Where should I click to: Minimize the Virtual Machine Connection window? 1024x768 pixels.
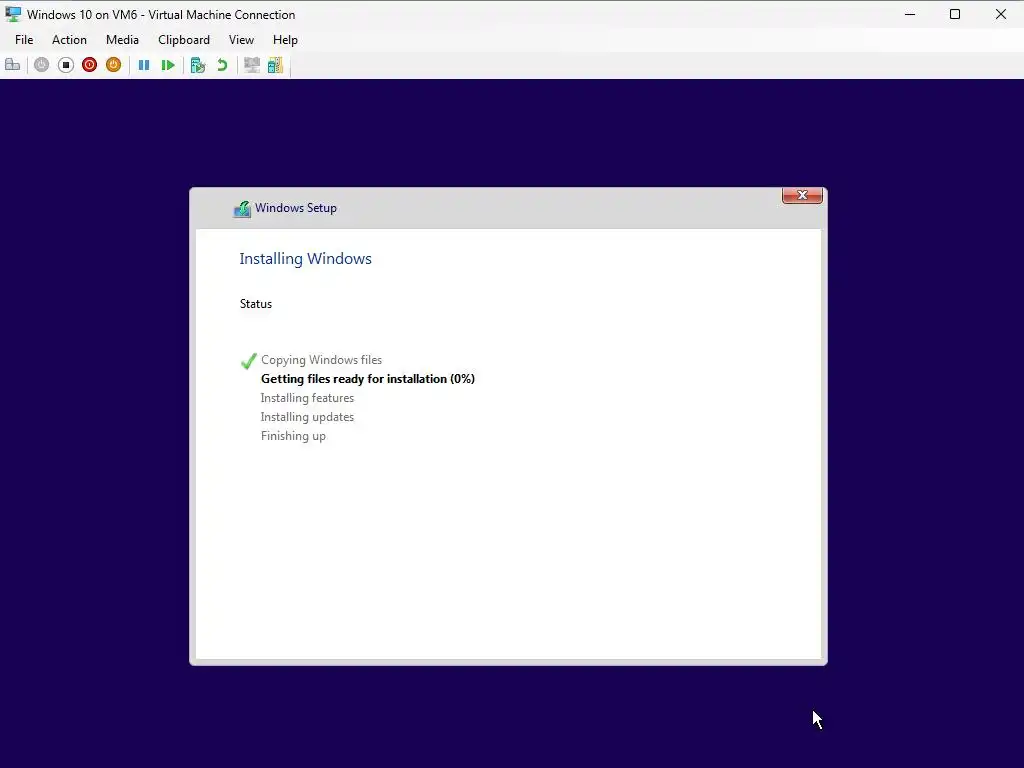[910, 14]
